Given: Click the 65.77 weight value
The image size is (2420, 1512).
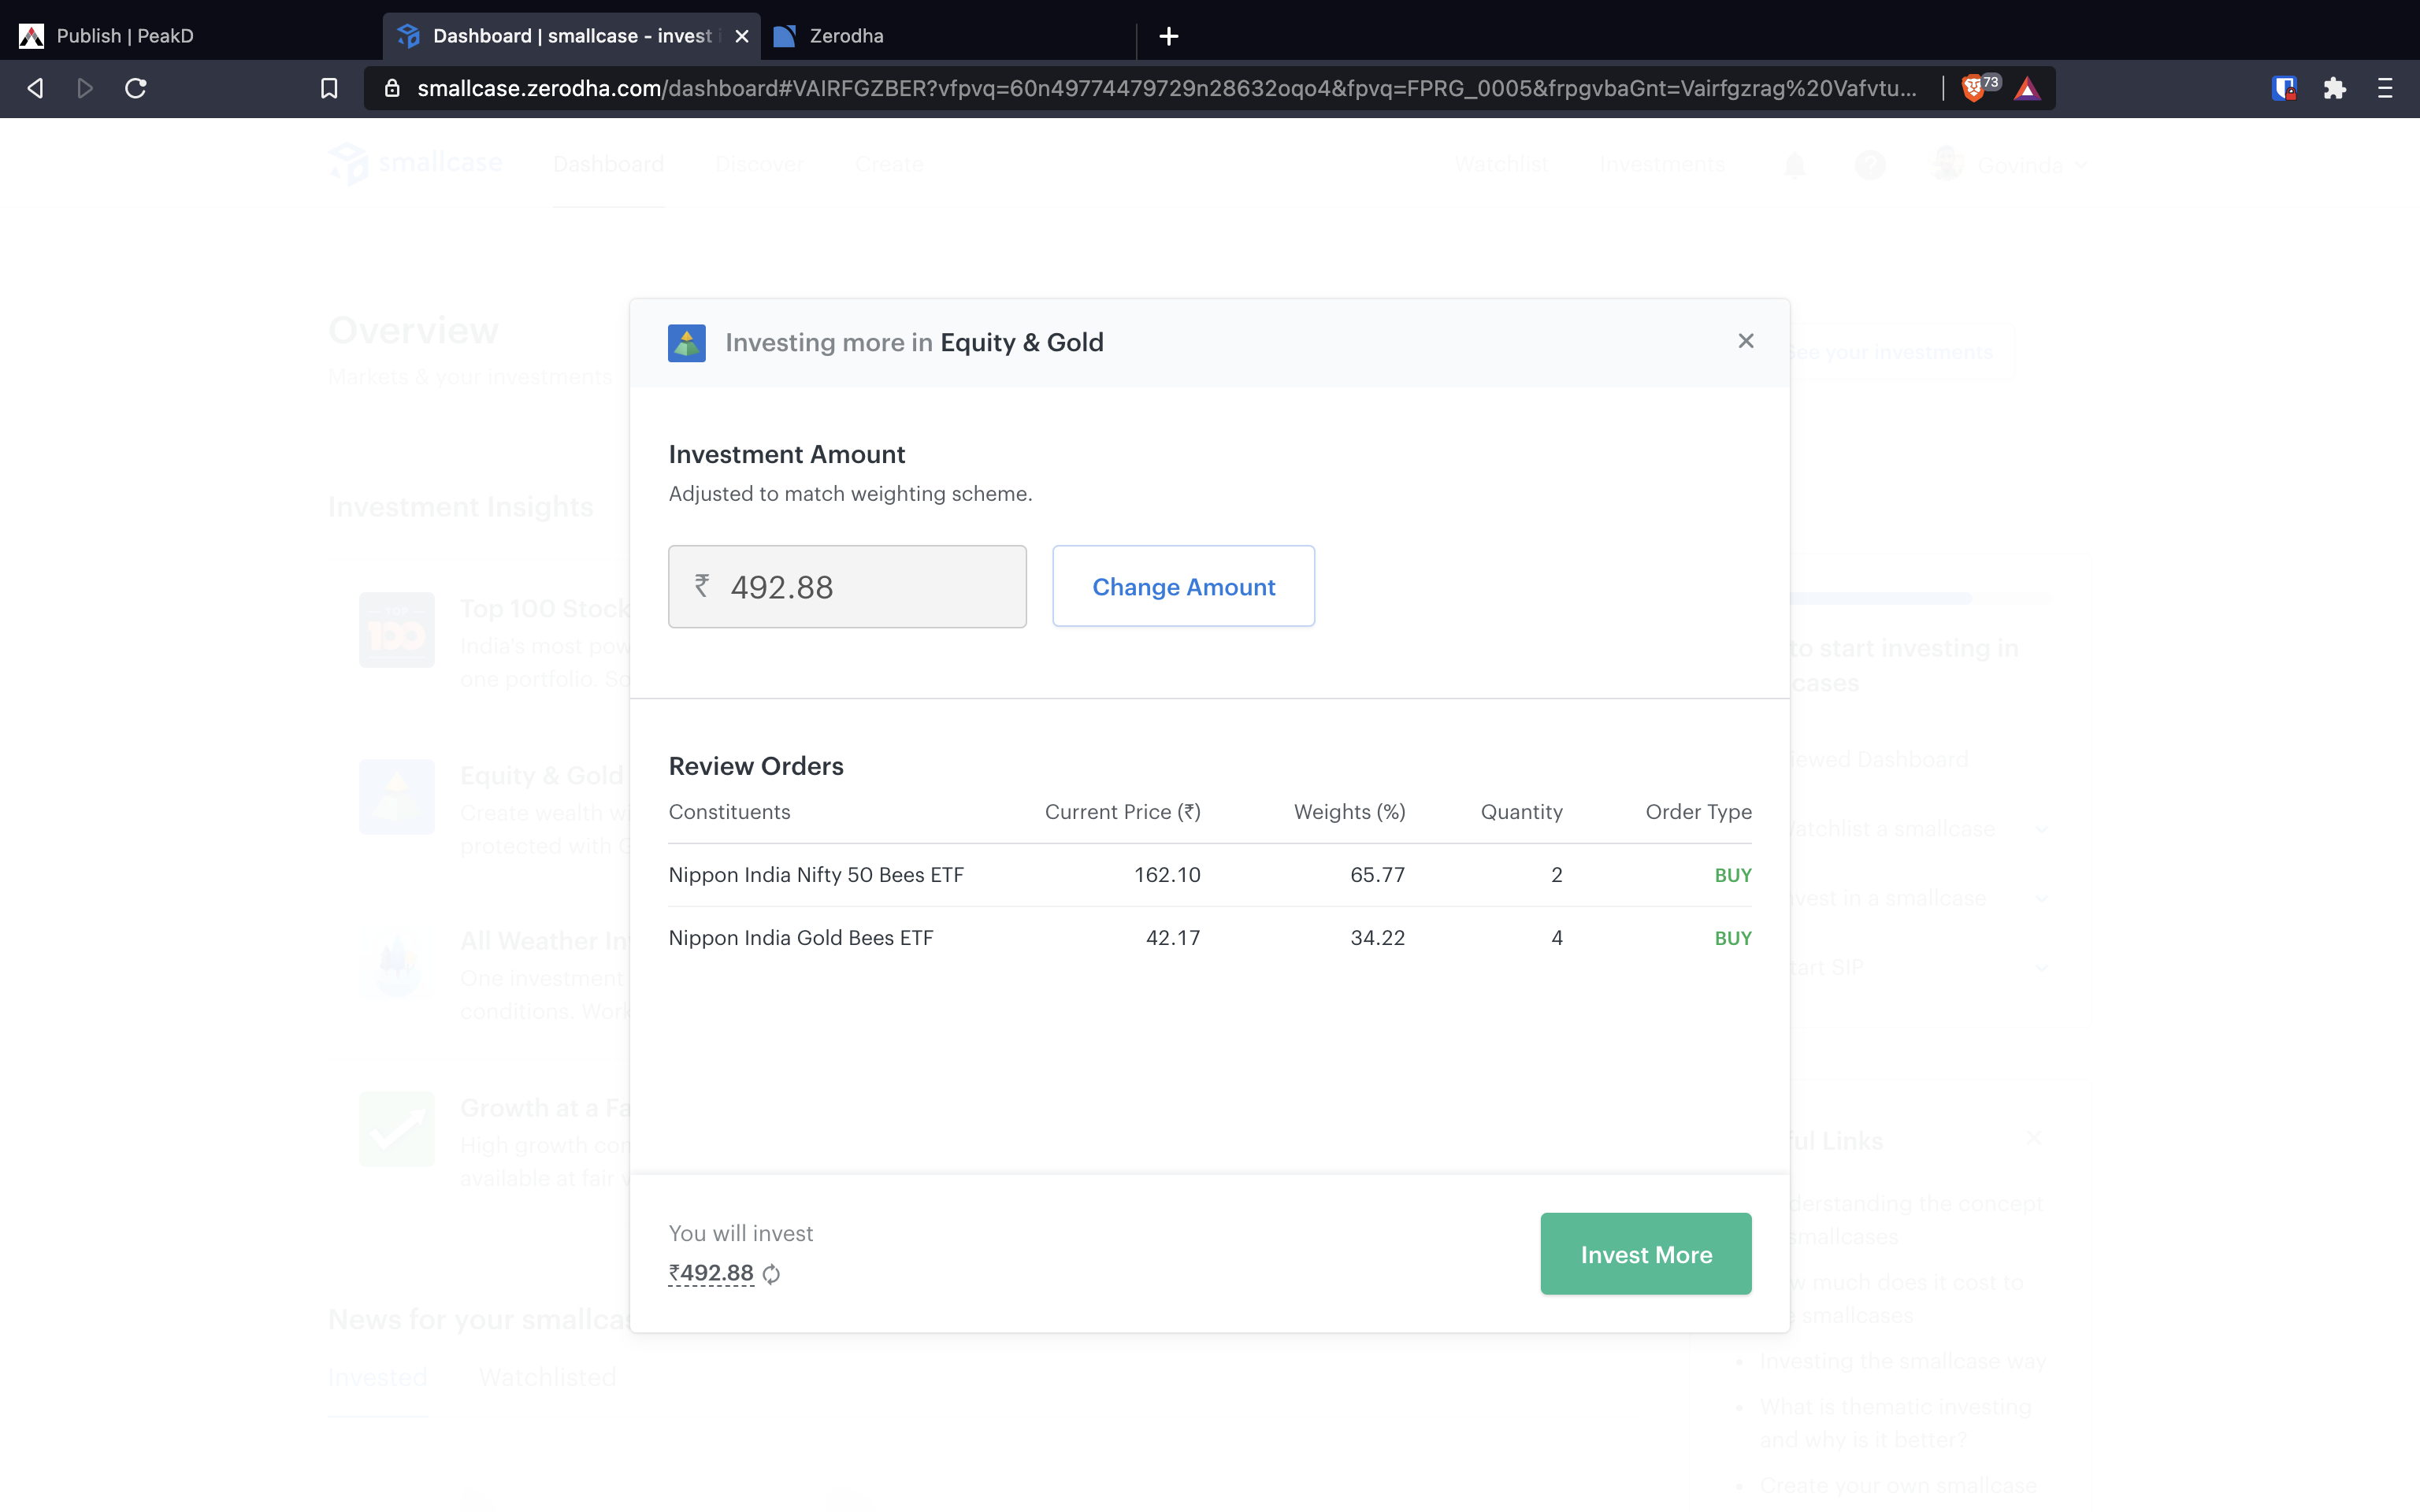Looking at the screenshot, I should point(1377,875).
